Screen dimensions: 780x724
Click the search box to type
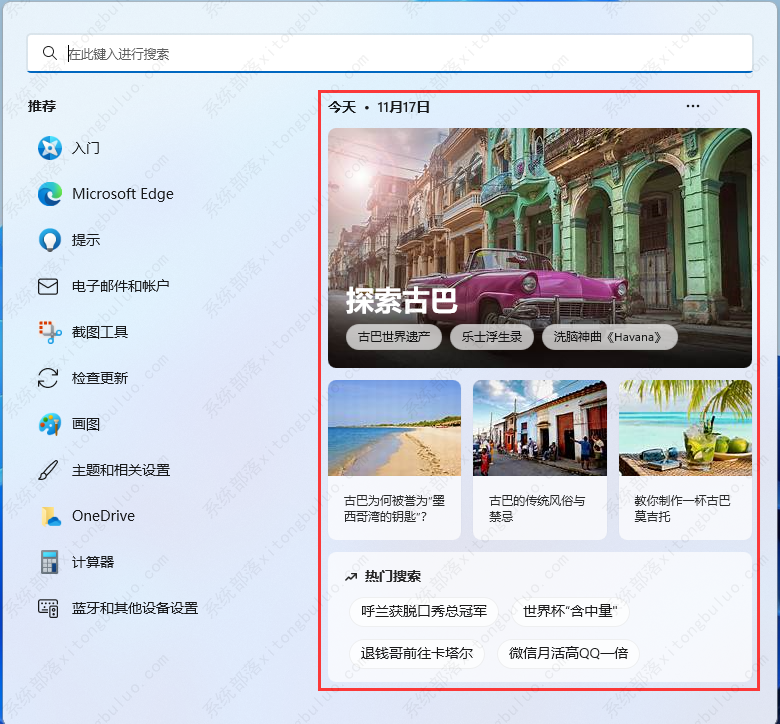coord(400,54)
